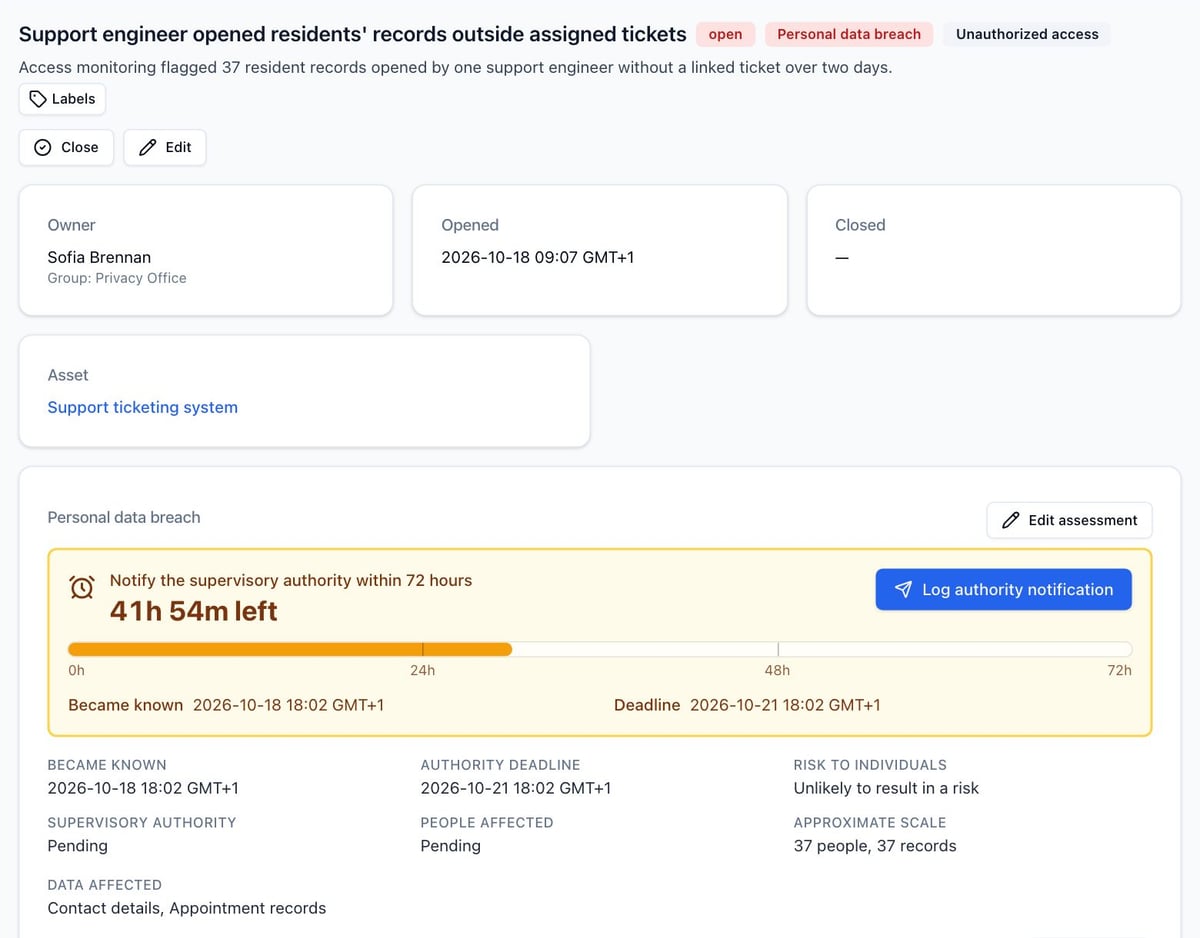
Task: Click the pencil icon on Edit assessment
Action: pyautogui.click(x=1011, y=520)
